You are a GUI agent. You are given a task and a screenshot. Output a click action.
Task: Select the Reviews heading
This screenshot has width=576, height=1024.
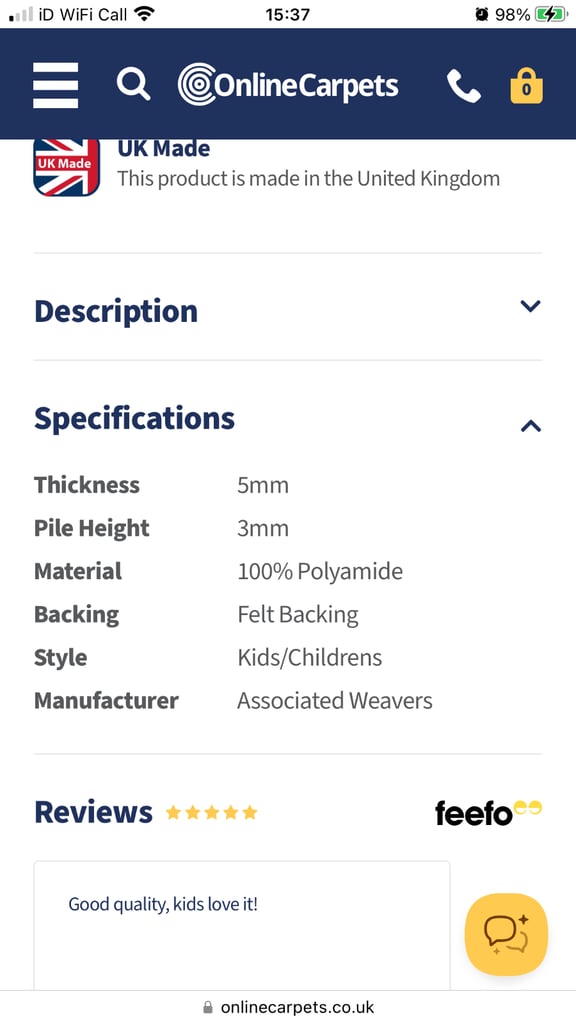(x=93, y=812)
